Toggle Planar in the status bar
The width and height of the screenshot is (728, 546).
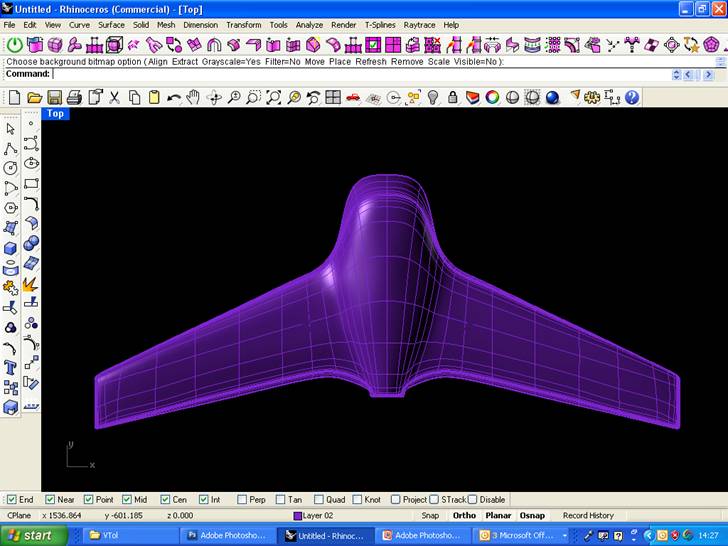click(x=498, y=515)
